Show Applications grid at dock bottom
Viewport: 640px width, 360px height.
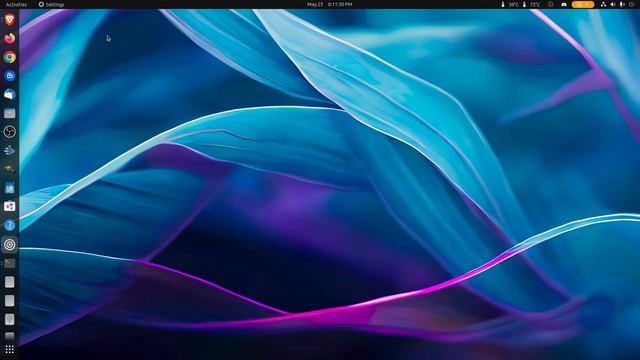(x=9, y=349)
